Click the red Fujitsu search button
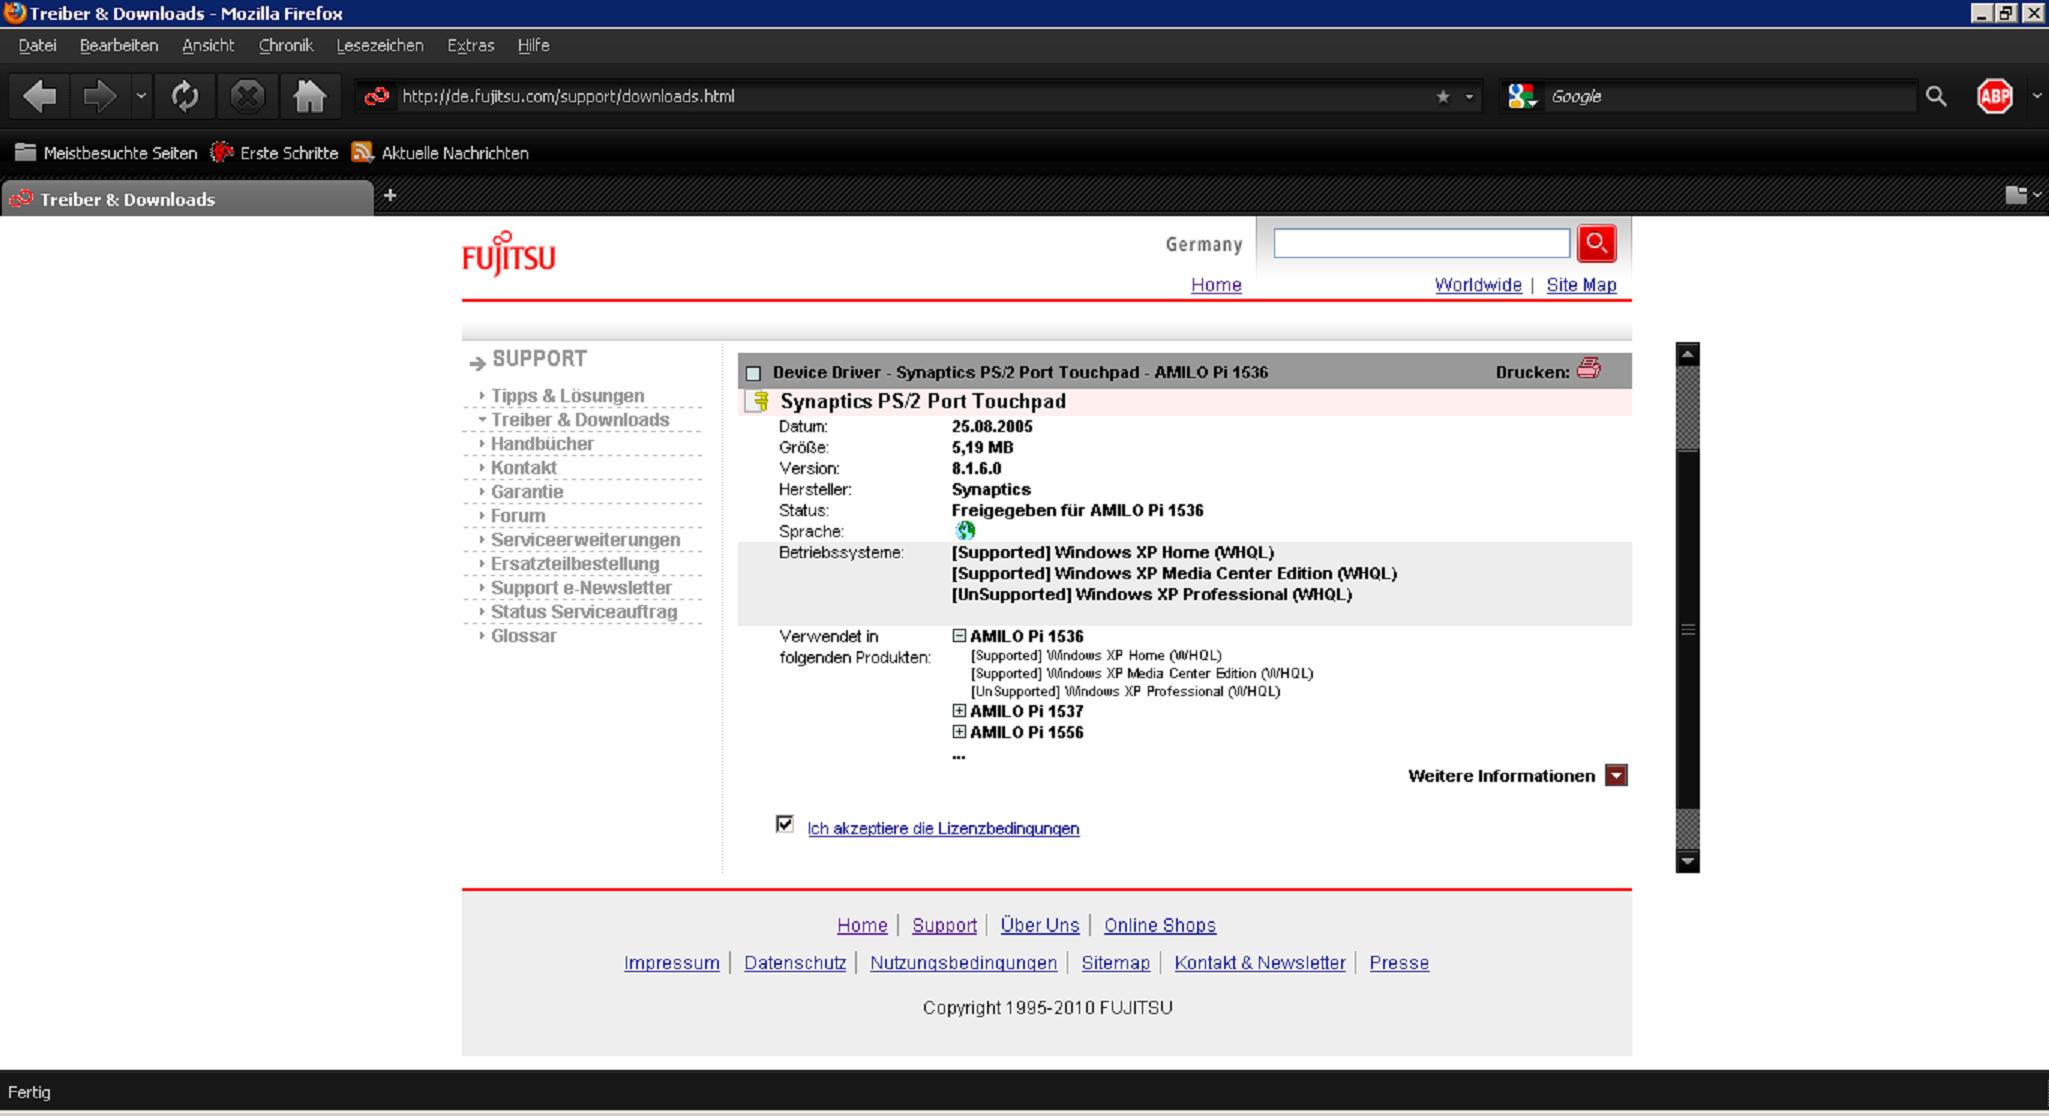 click(x=1596, y=243)
